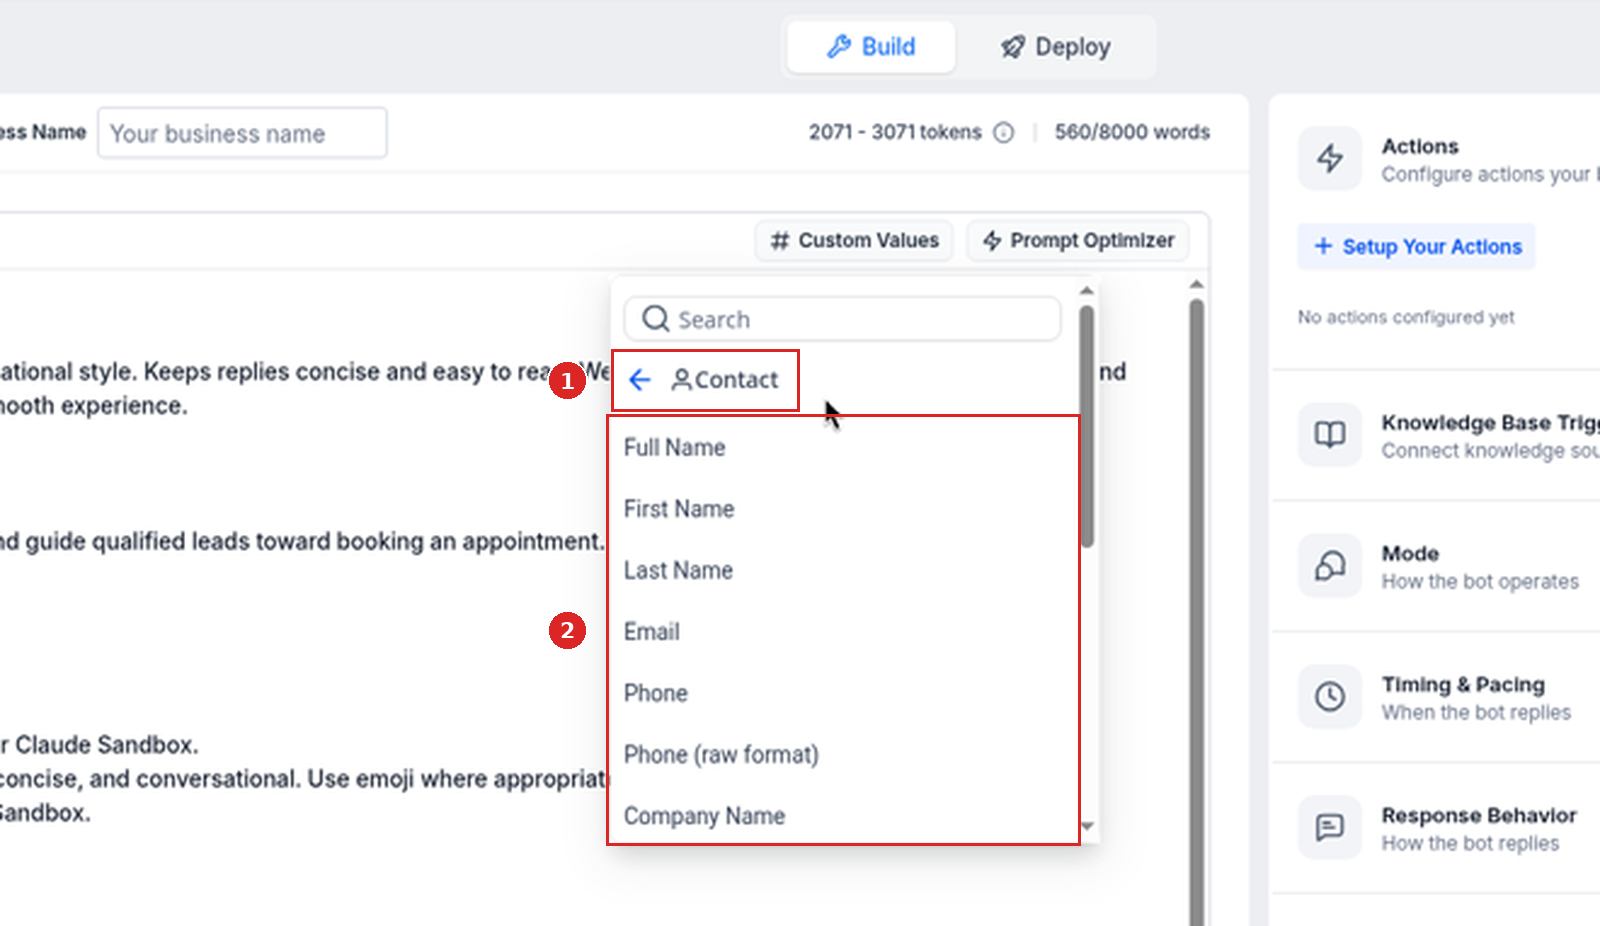The width and height of the screenshot is (1600, 926).
Task: Open Timing & Pacing settings
Action: coord(1436,697)
